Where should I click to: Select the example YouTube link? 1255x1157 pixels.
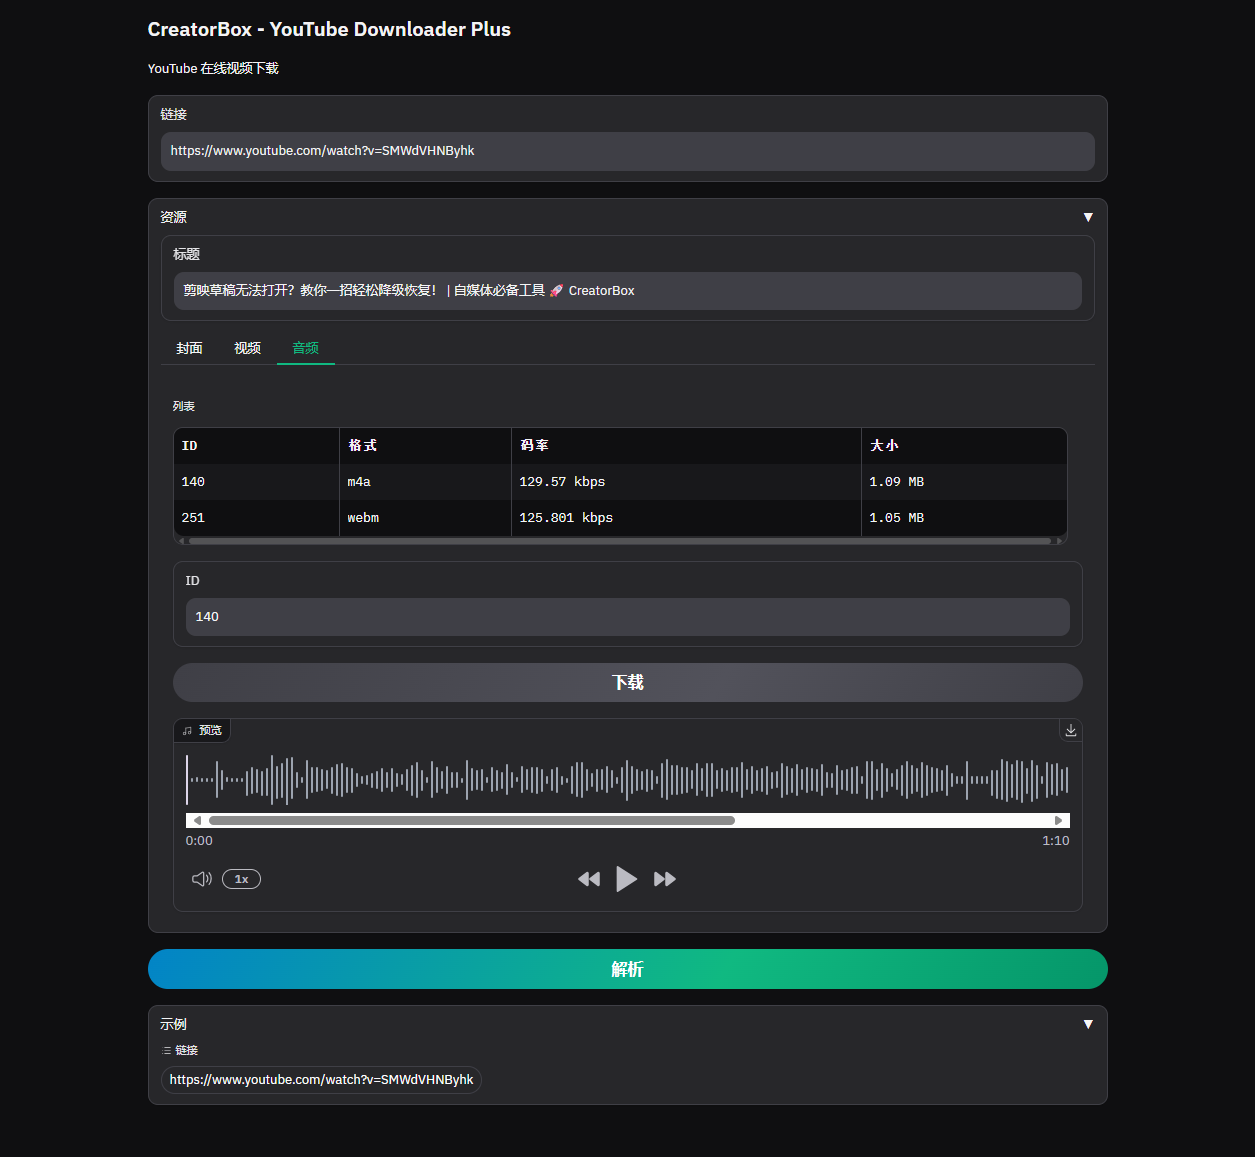coord(321,1080)
